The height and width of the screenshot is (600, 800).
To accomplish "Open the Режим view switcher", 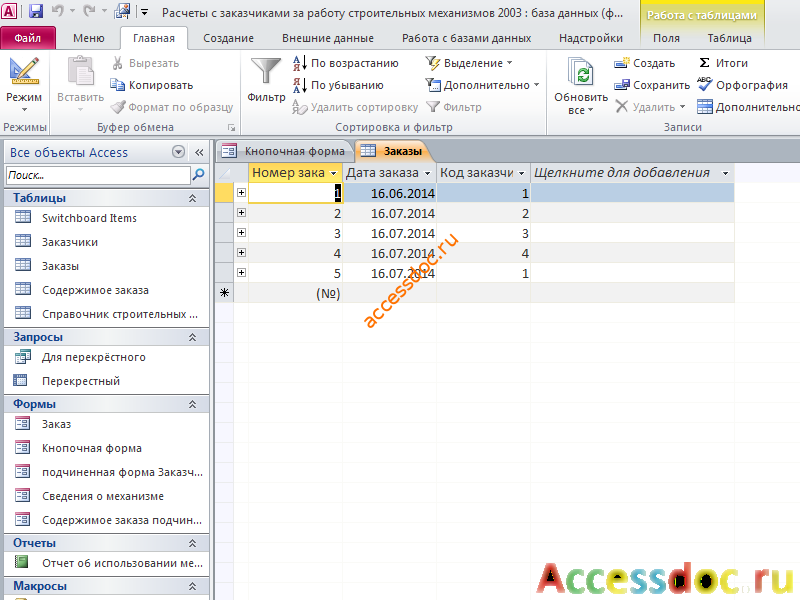I will [24, 85].
